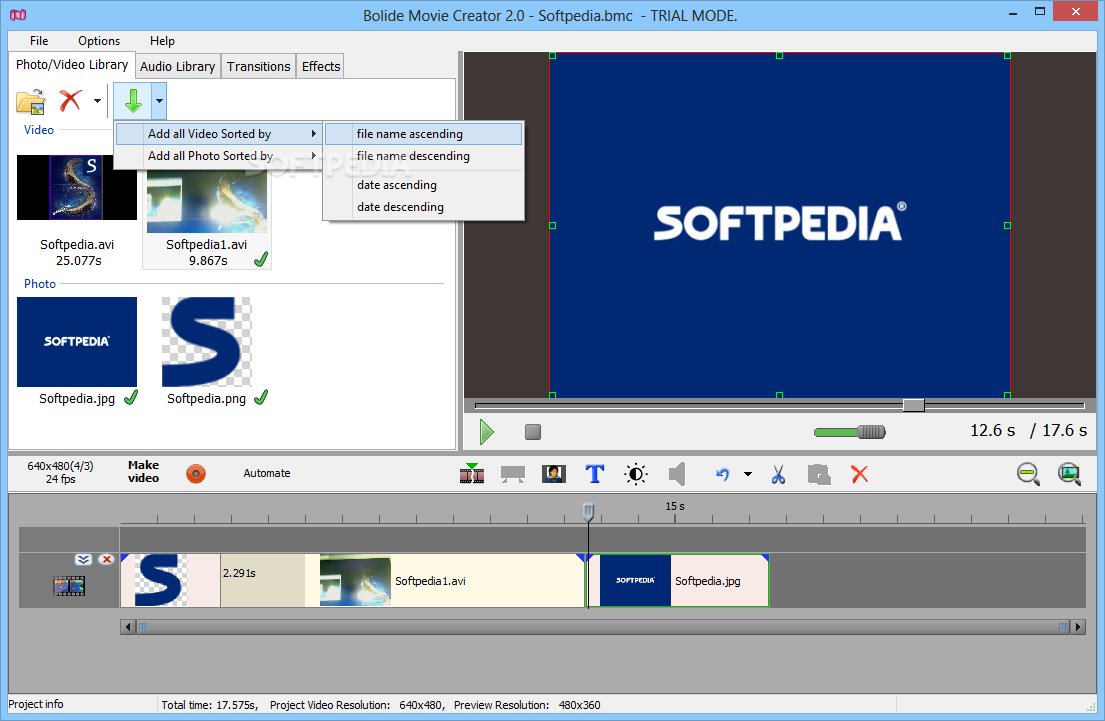
Task: Select the Softpedia.jpg photo thumbnail
Action: (x=77, y=342)
